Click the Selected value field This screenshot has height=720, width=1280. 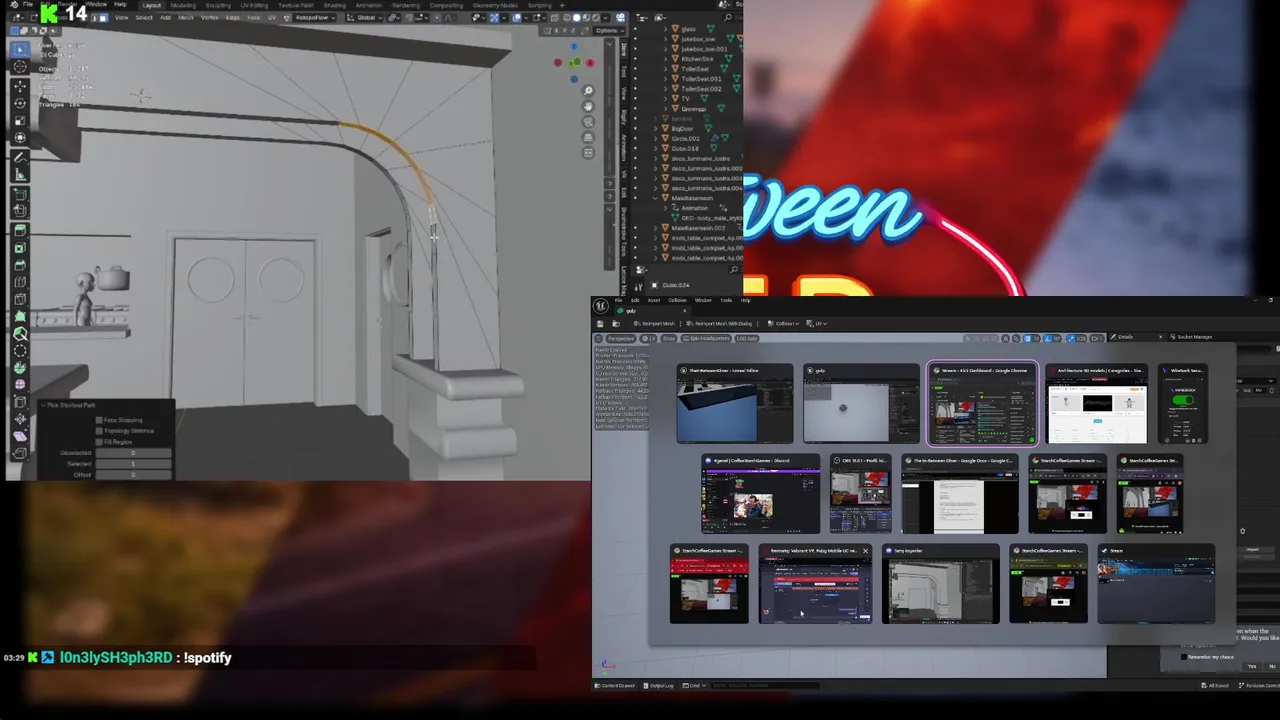[x=133, y=464]
